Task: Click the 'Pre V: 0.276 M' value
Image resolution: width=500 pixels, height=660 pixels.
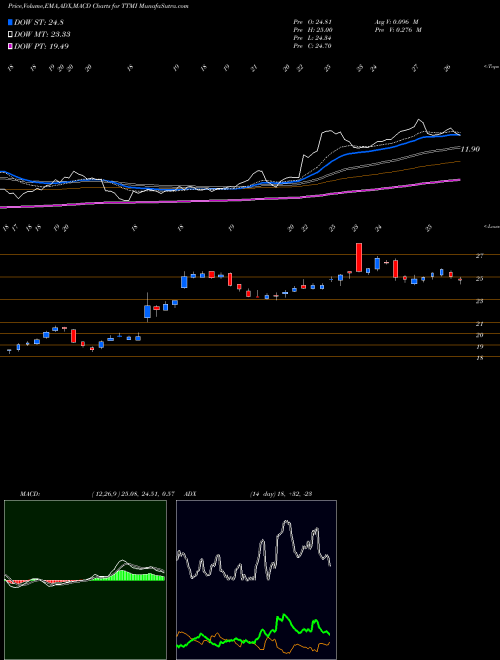Action: (x=398, y=30)
